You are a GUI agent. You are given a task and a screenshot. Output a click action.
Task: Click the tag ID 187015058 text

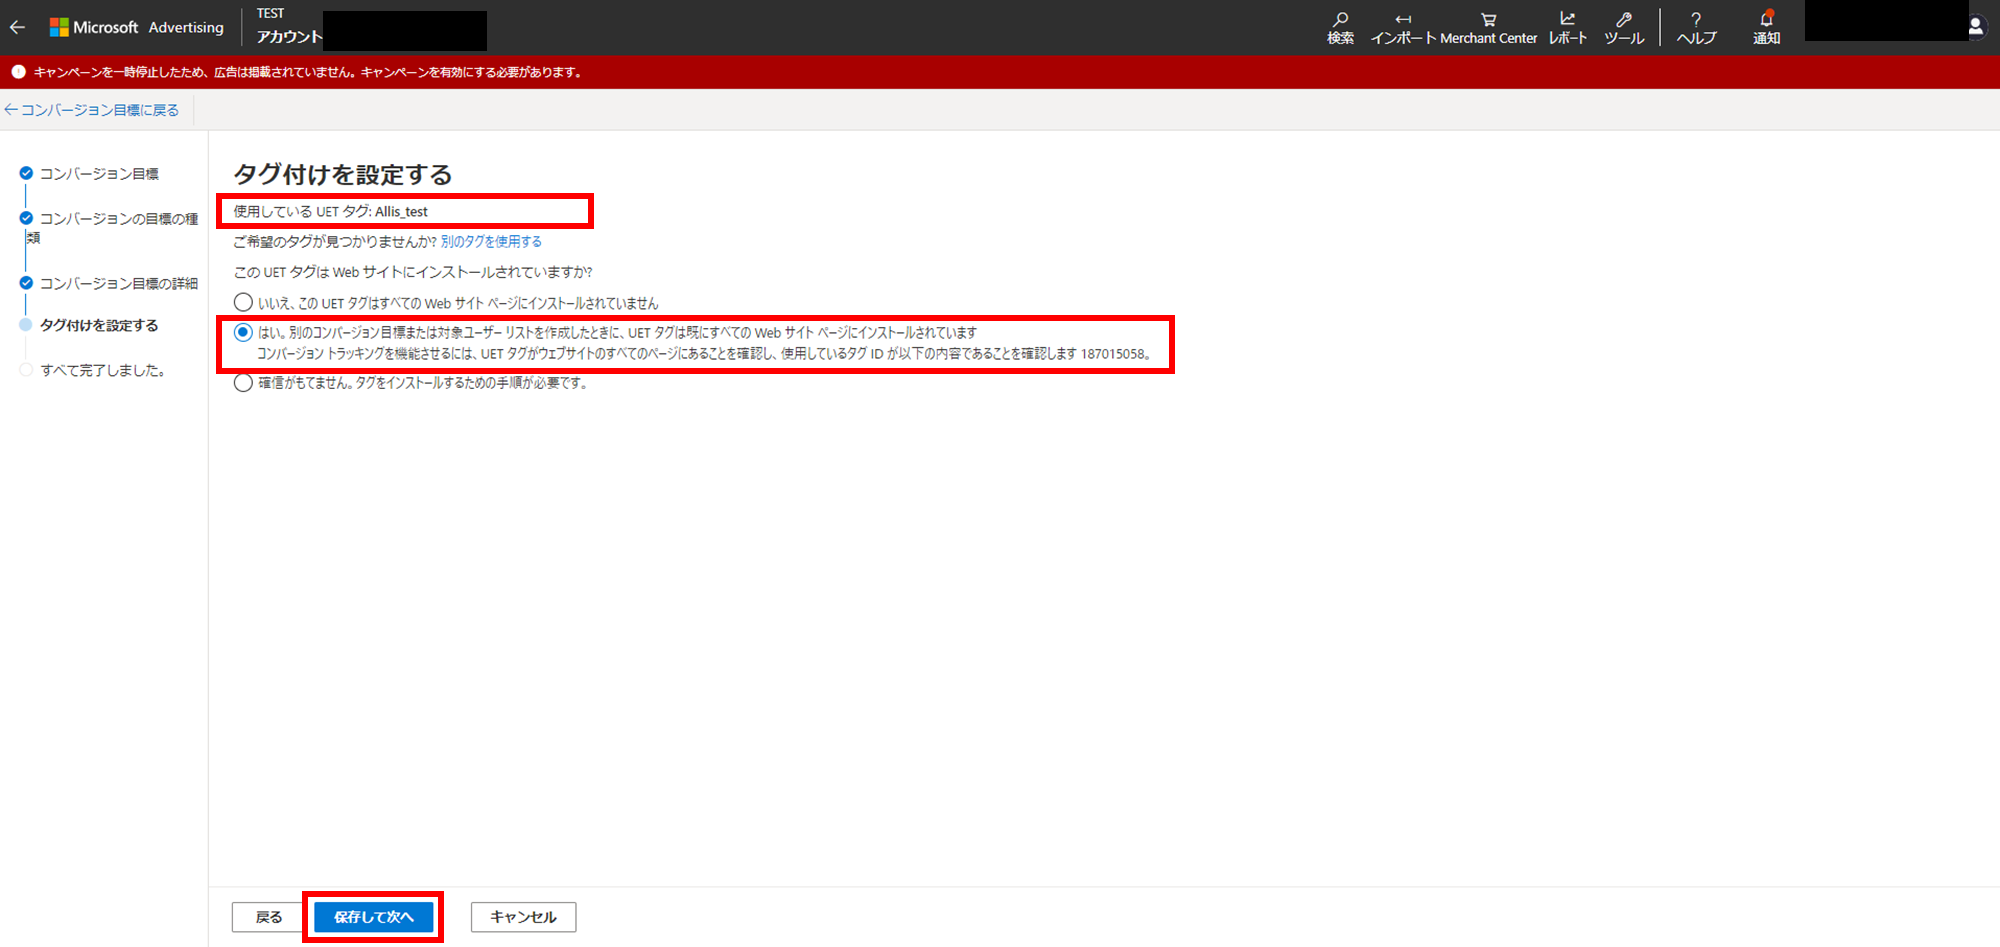(1112, 354)
